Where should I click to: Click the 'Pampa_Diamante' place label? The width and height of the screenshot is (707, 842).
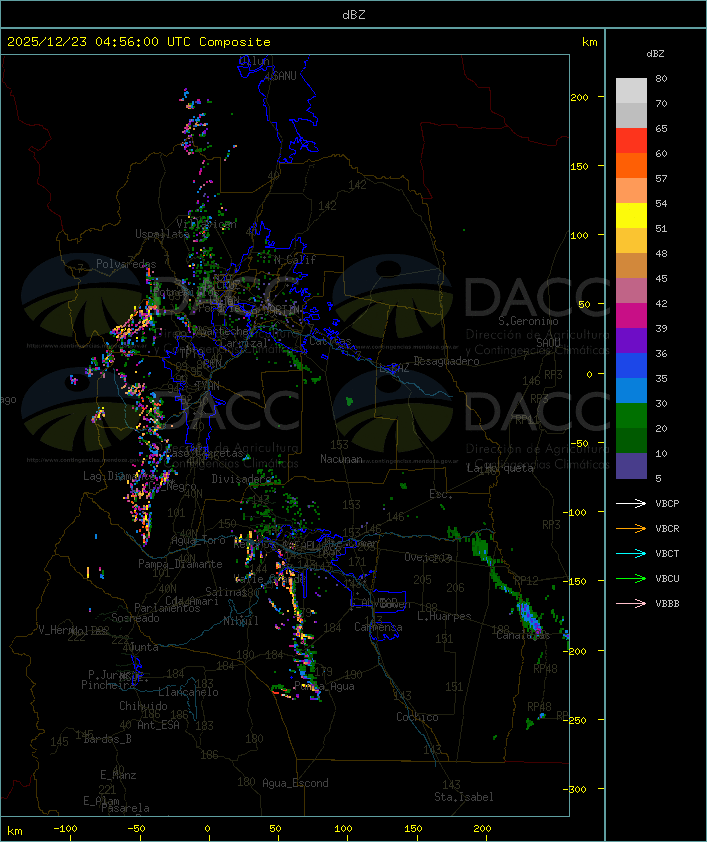[180, 564]
